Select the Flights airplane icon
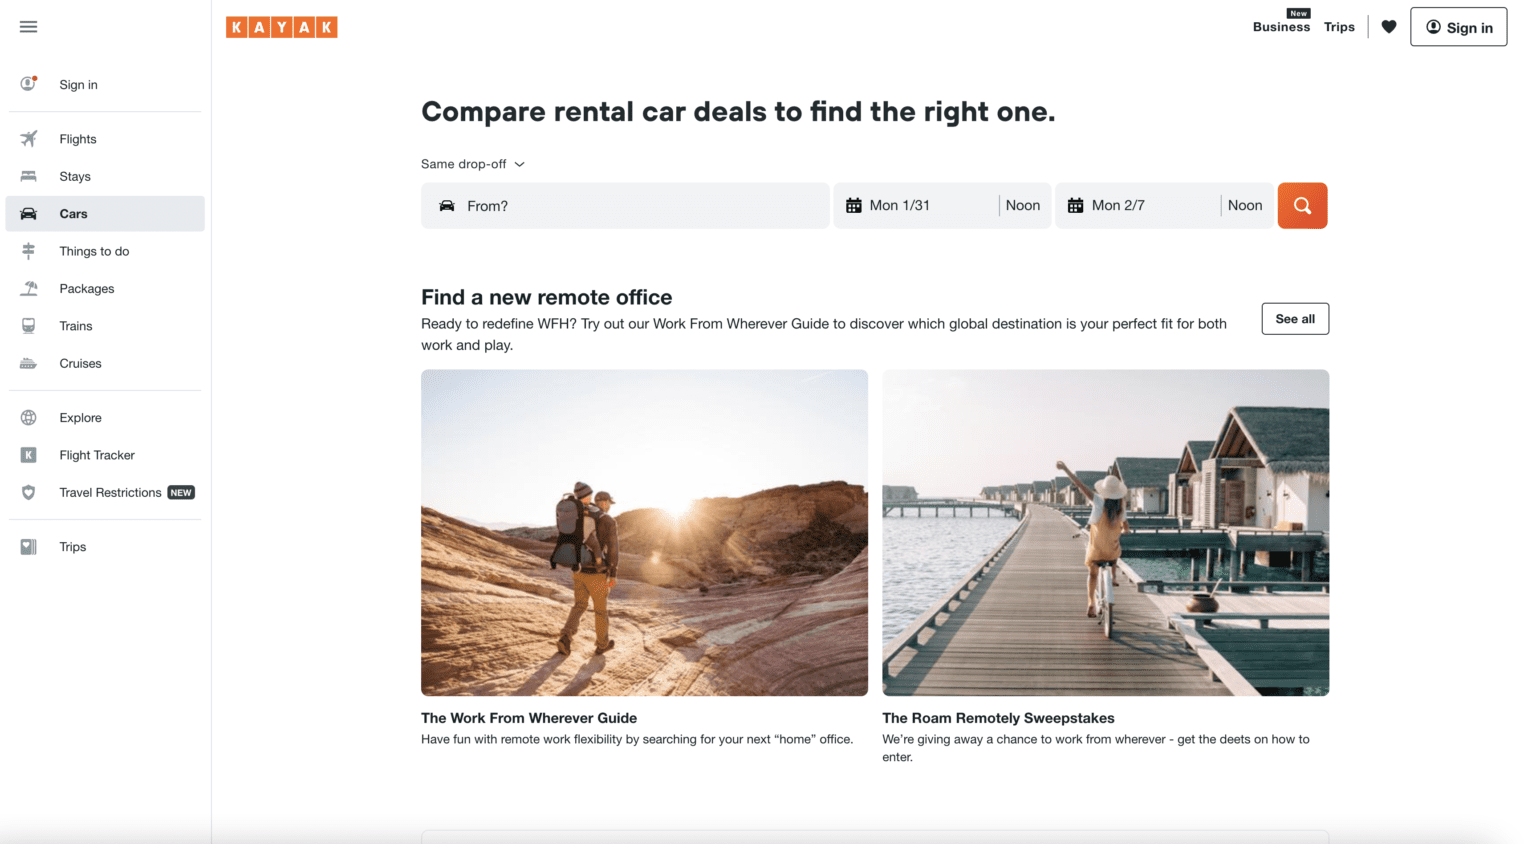 tap(29, 139)
